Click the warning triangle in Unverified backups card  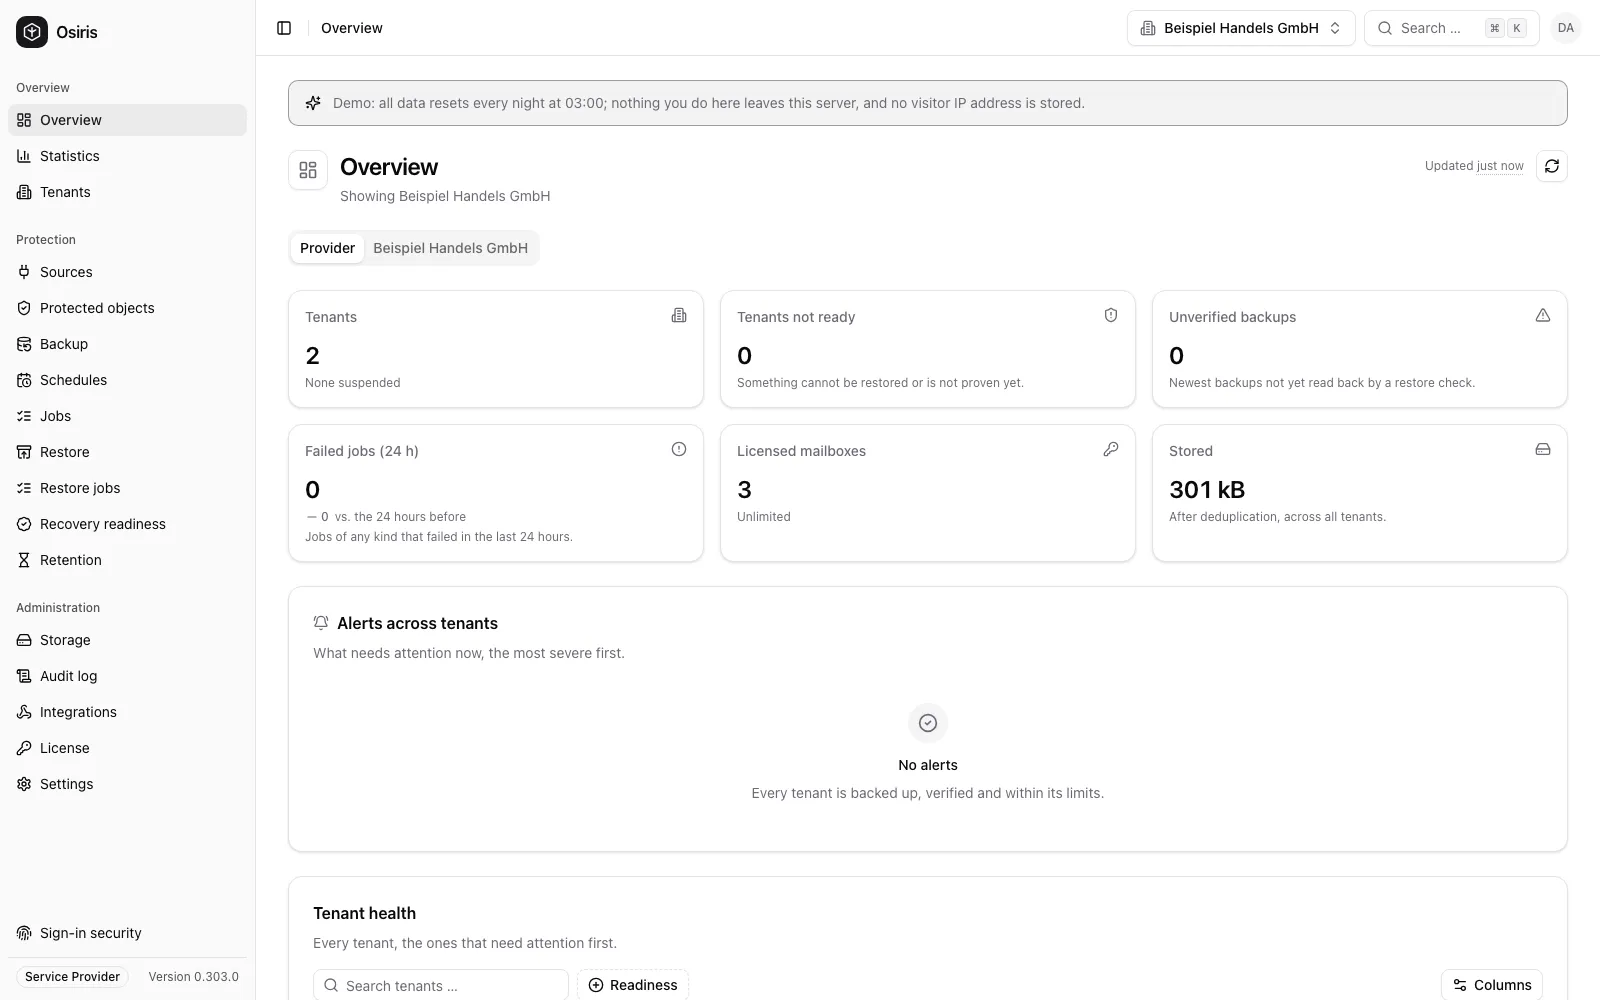(1543, 315)
